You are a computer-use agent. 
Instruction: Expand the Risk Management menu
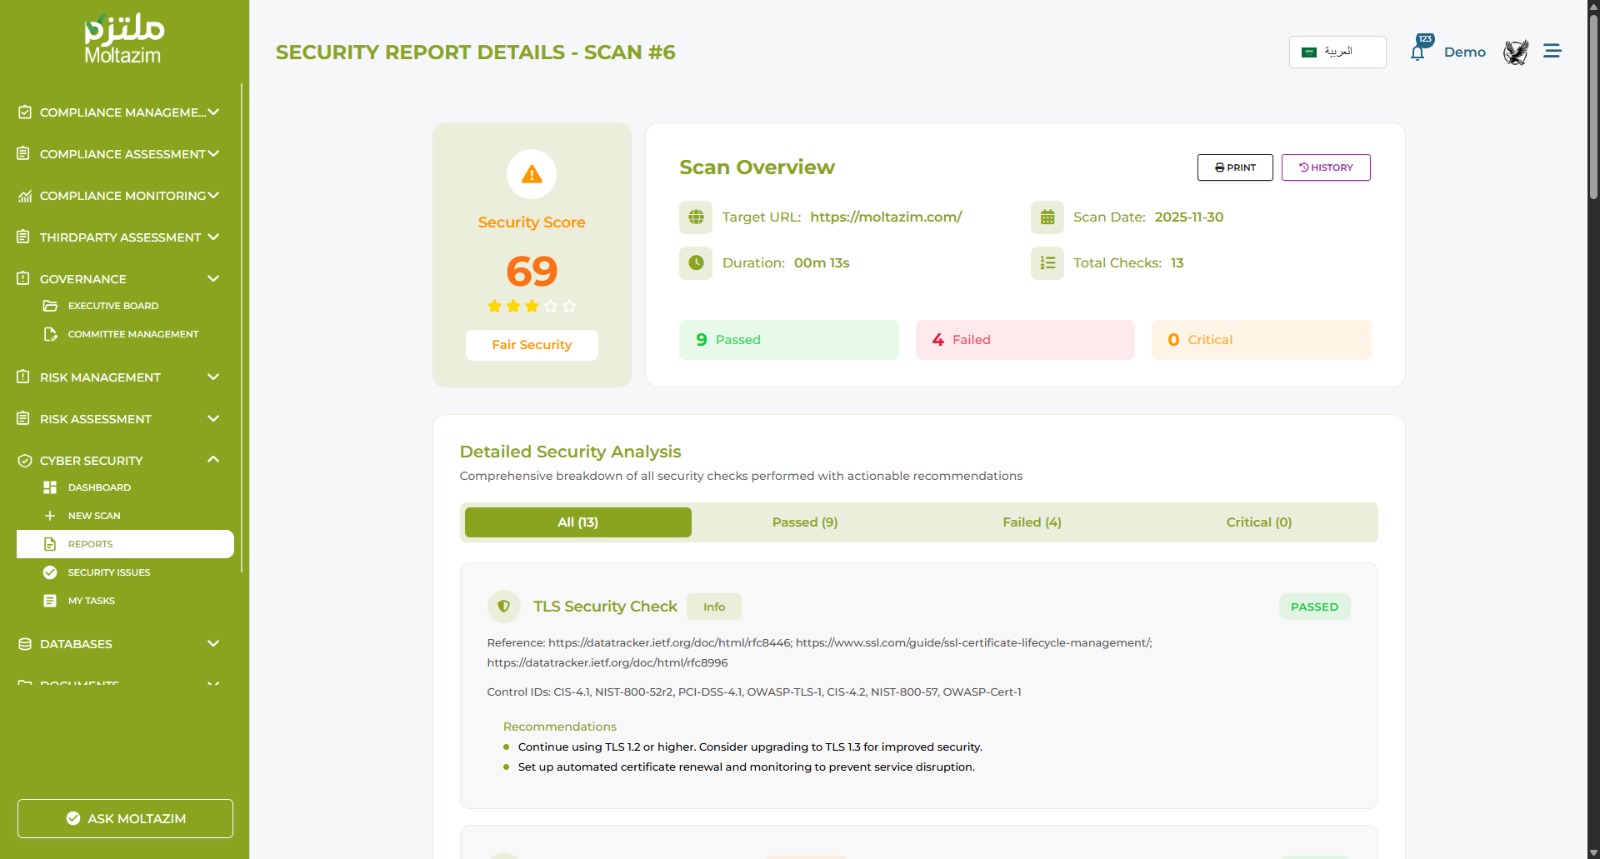click(x=213, y=377)
